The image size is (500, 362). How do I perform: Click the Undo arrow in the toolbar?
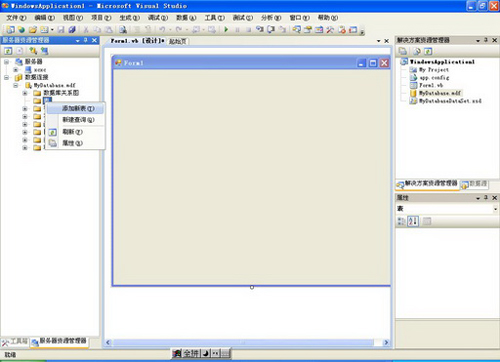162,30
